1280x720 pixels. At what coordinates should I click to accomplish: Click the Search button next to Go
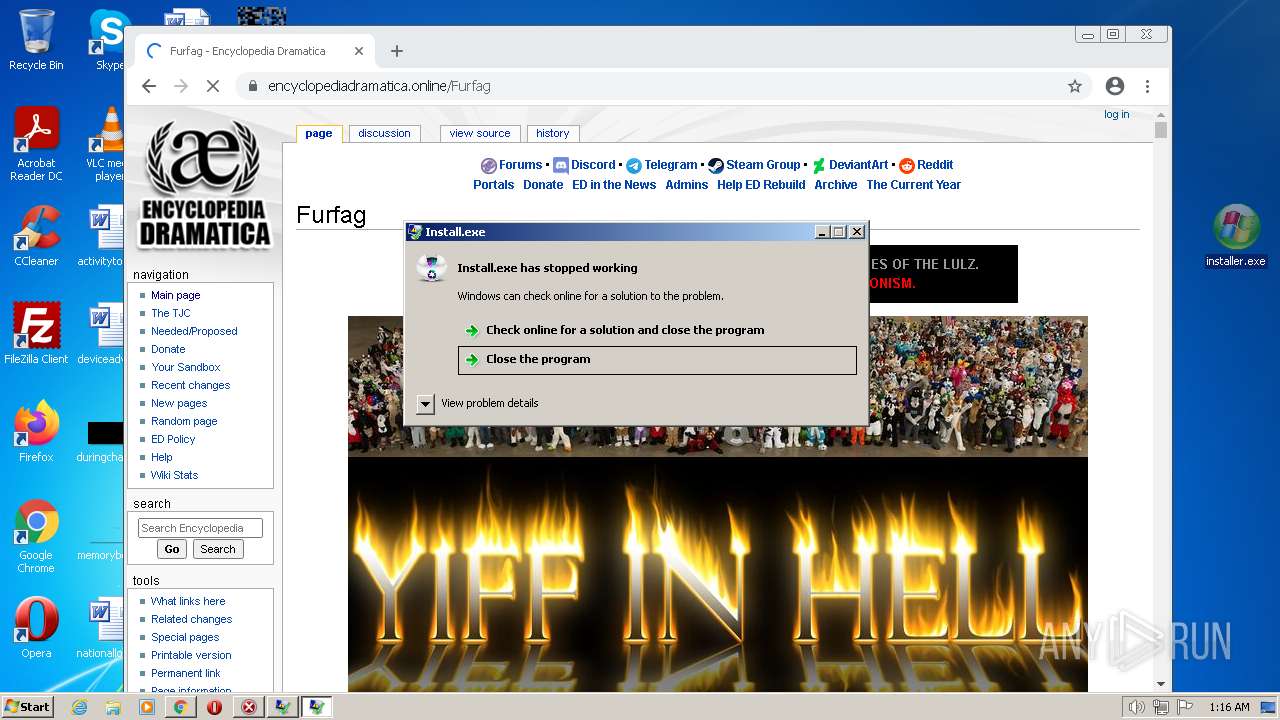click(x=218, y=549)
